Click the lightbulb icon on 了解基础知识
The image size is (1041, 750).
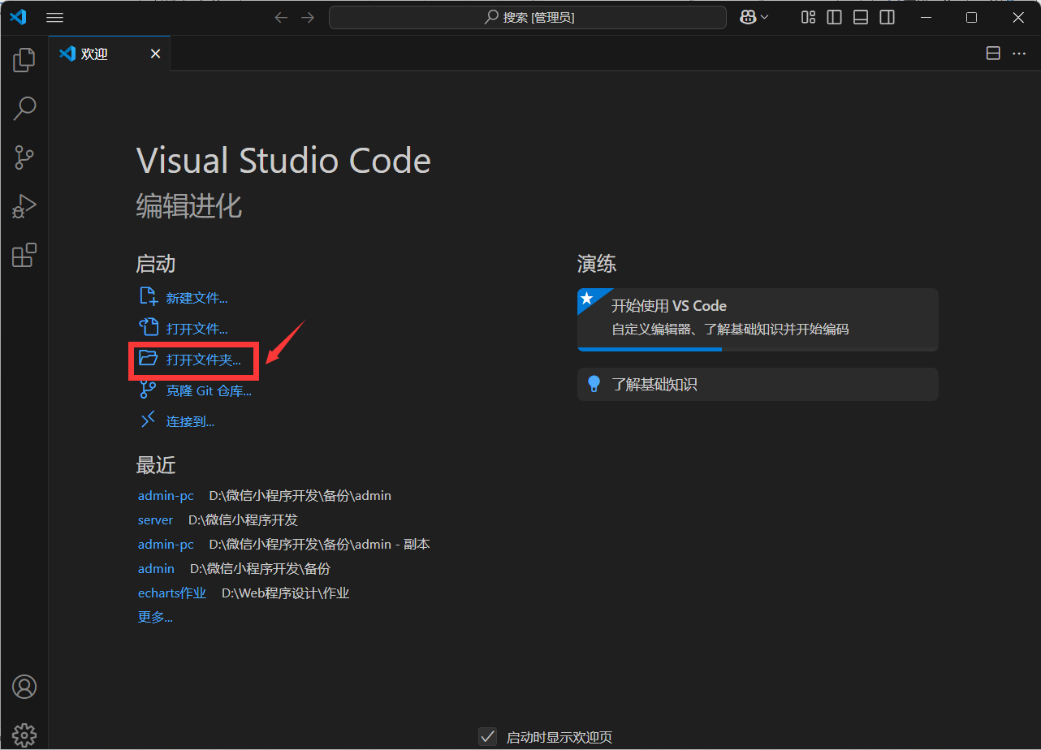coord(594,384)
